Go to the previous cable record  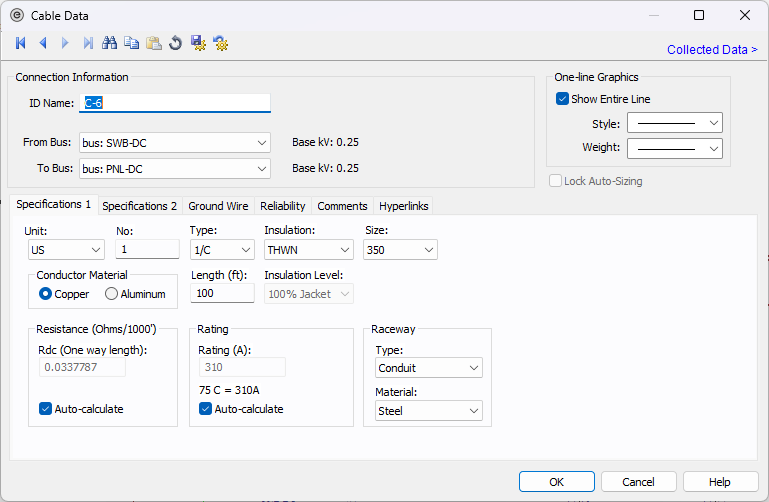tap(43, 43)
